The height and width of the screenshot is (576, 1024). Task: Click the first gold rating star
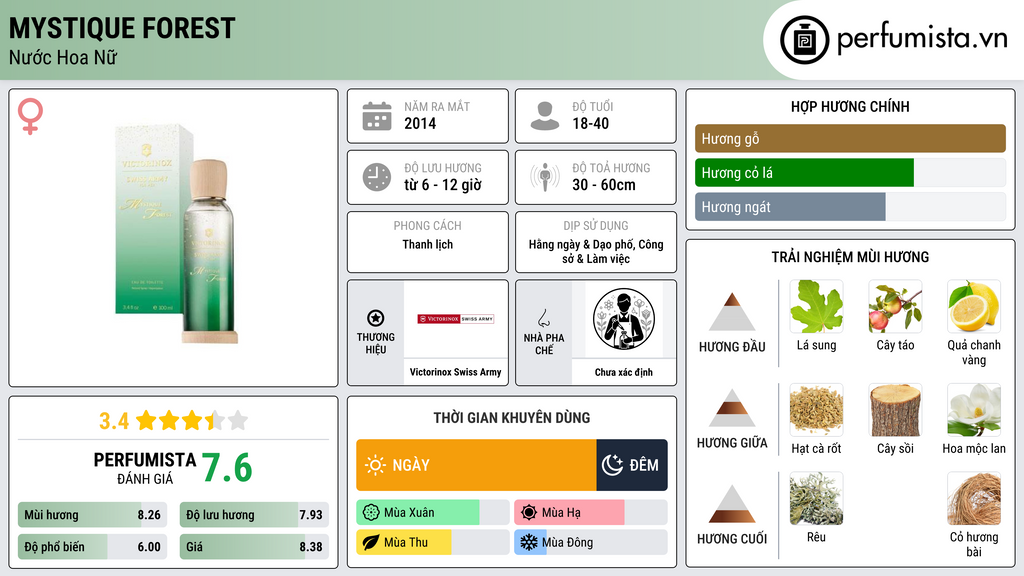pyautogui.click(x=146, y=420)
